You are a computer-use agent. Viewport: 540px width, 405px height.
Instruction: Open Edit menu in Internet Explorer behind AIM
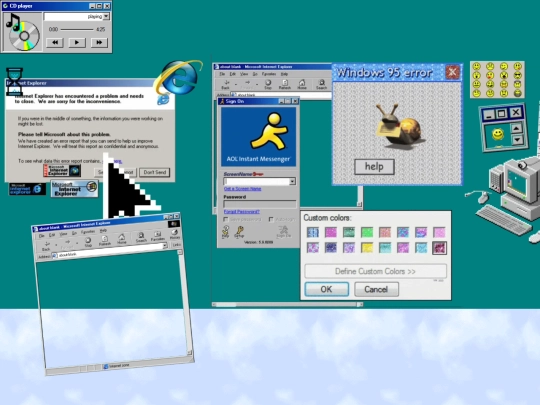[233, 74]
